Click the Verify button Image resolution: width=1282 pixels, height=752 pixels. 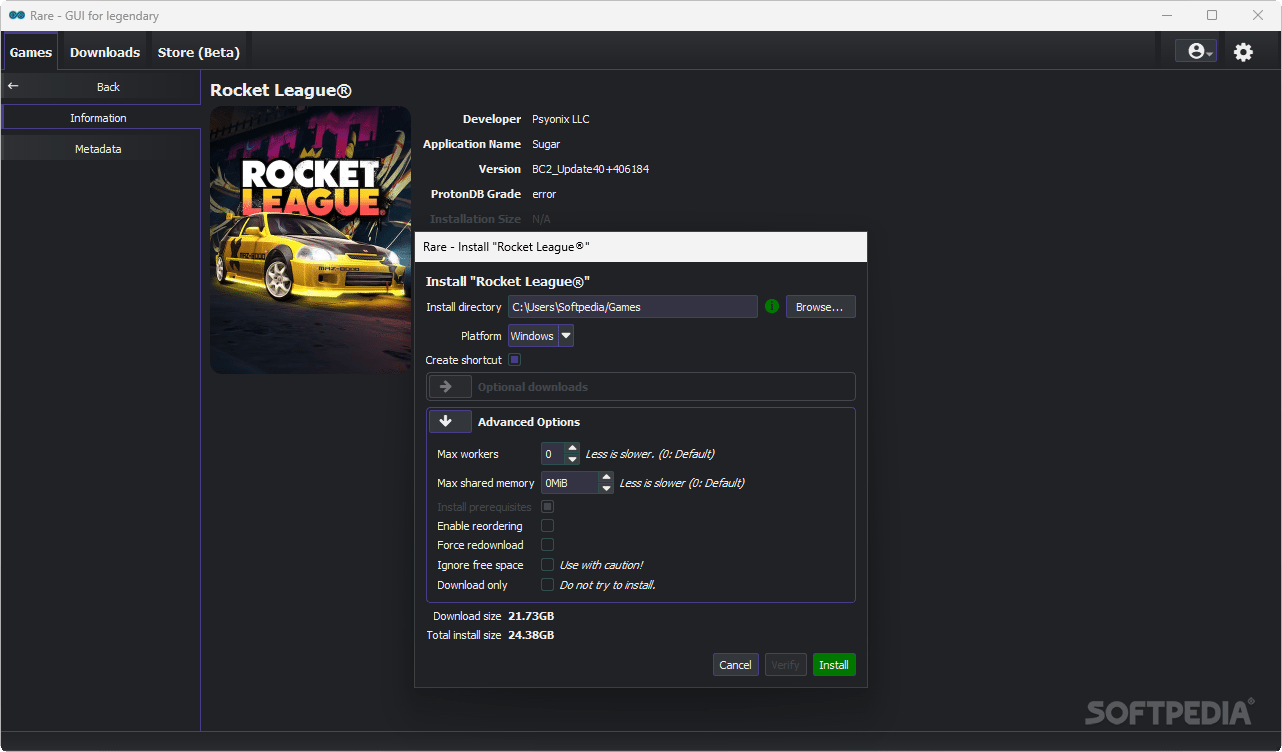(785, 665)
